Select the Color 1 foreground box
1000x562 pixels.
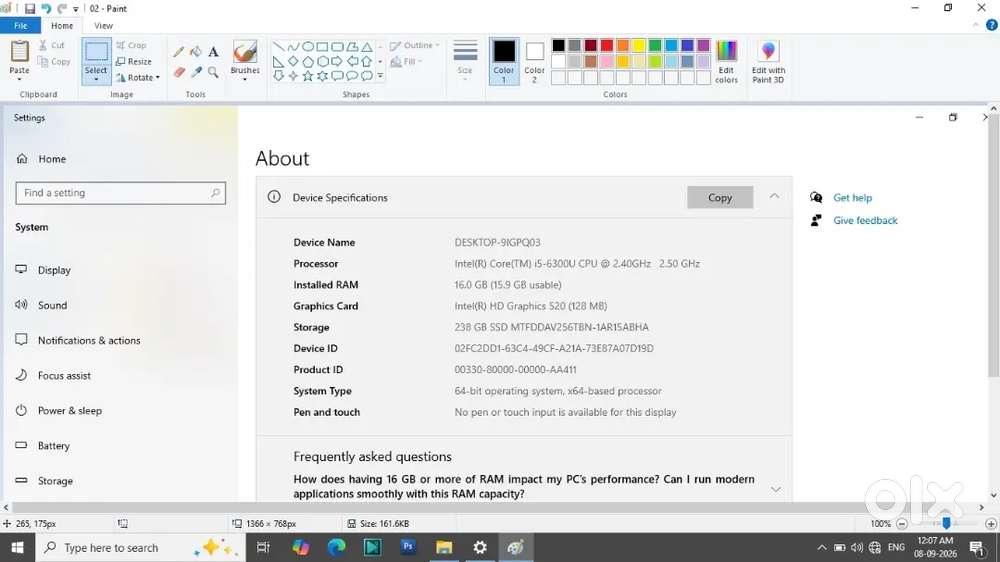[x=504, y=61]
